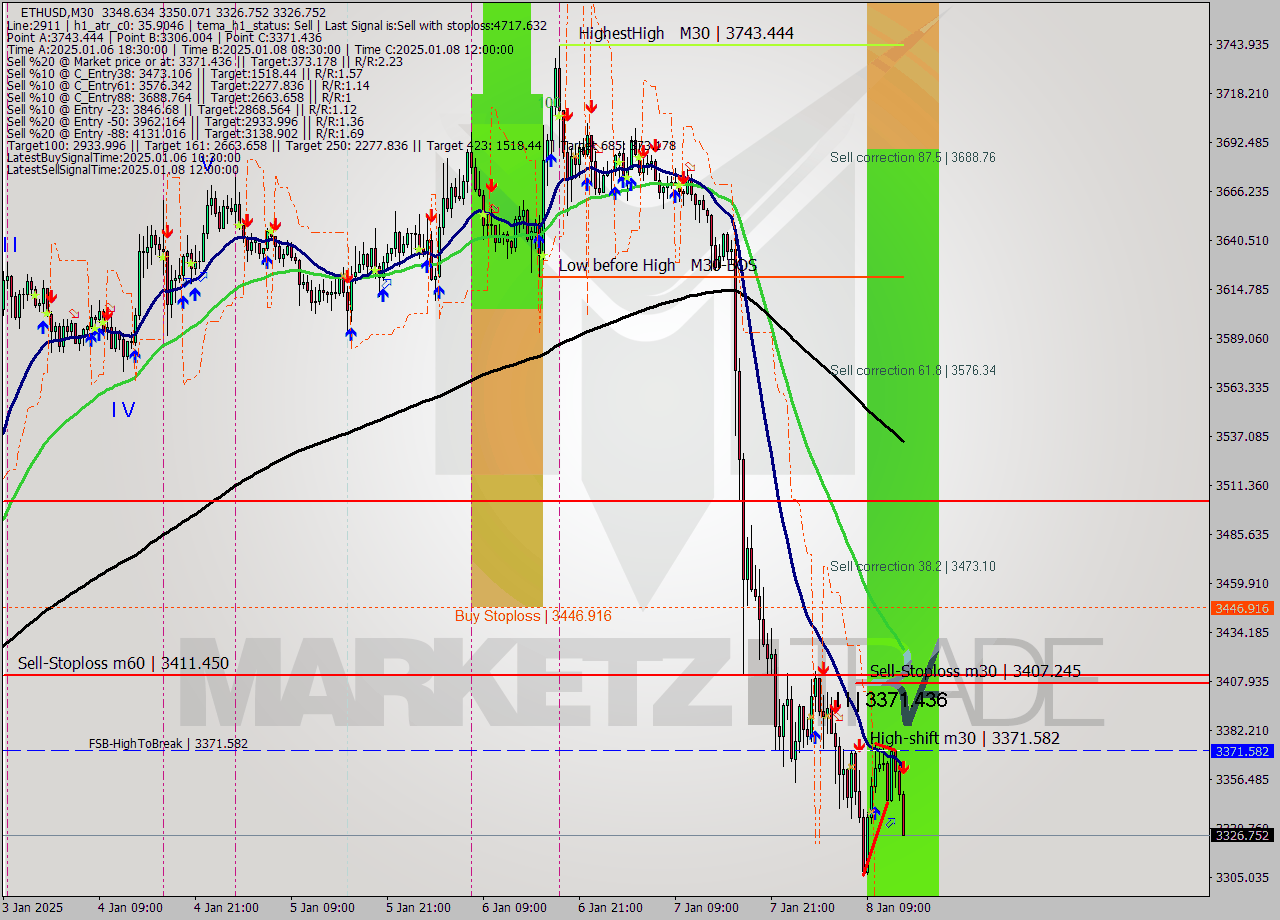Screen dimensions: 1280x920
Task: Click the 'Sell correction 38.2 | 3473.10' label
Action: point(912,566)
